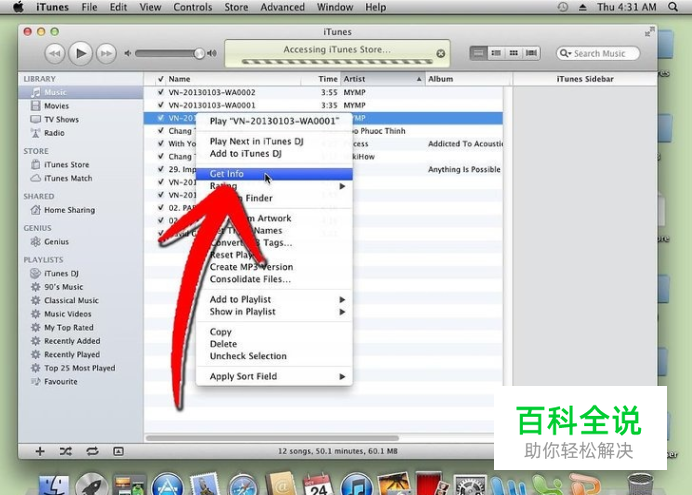Click the horizontal scrollbar under song list
This screenshot has height=495, width=692.
coord(272,438)
